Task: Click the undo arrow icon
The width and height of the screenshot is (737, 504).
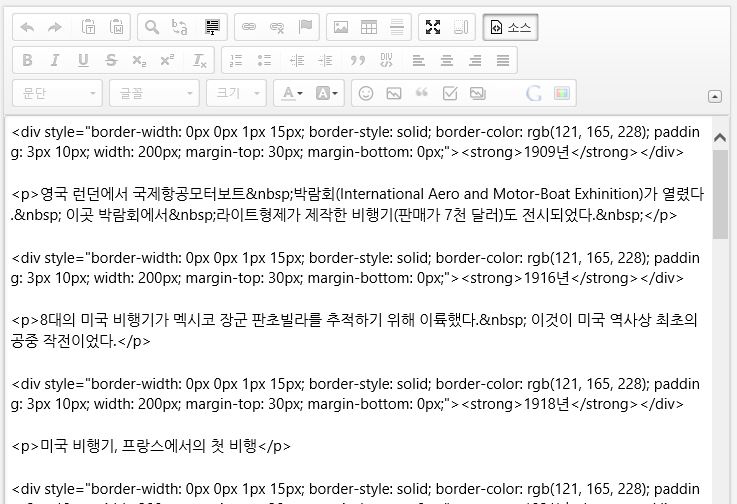Action: [27, 27]
